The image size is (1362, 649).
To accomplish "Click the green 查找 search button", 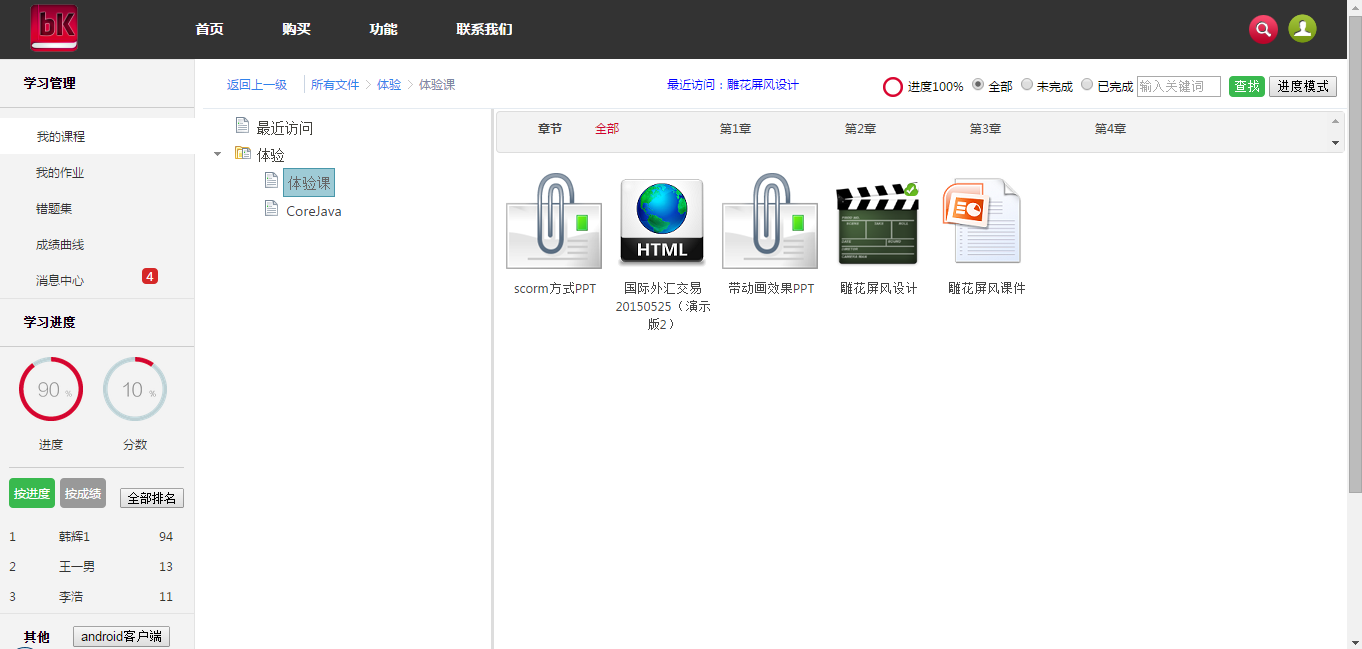I will click(x=1246, y=86).
